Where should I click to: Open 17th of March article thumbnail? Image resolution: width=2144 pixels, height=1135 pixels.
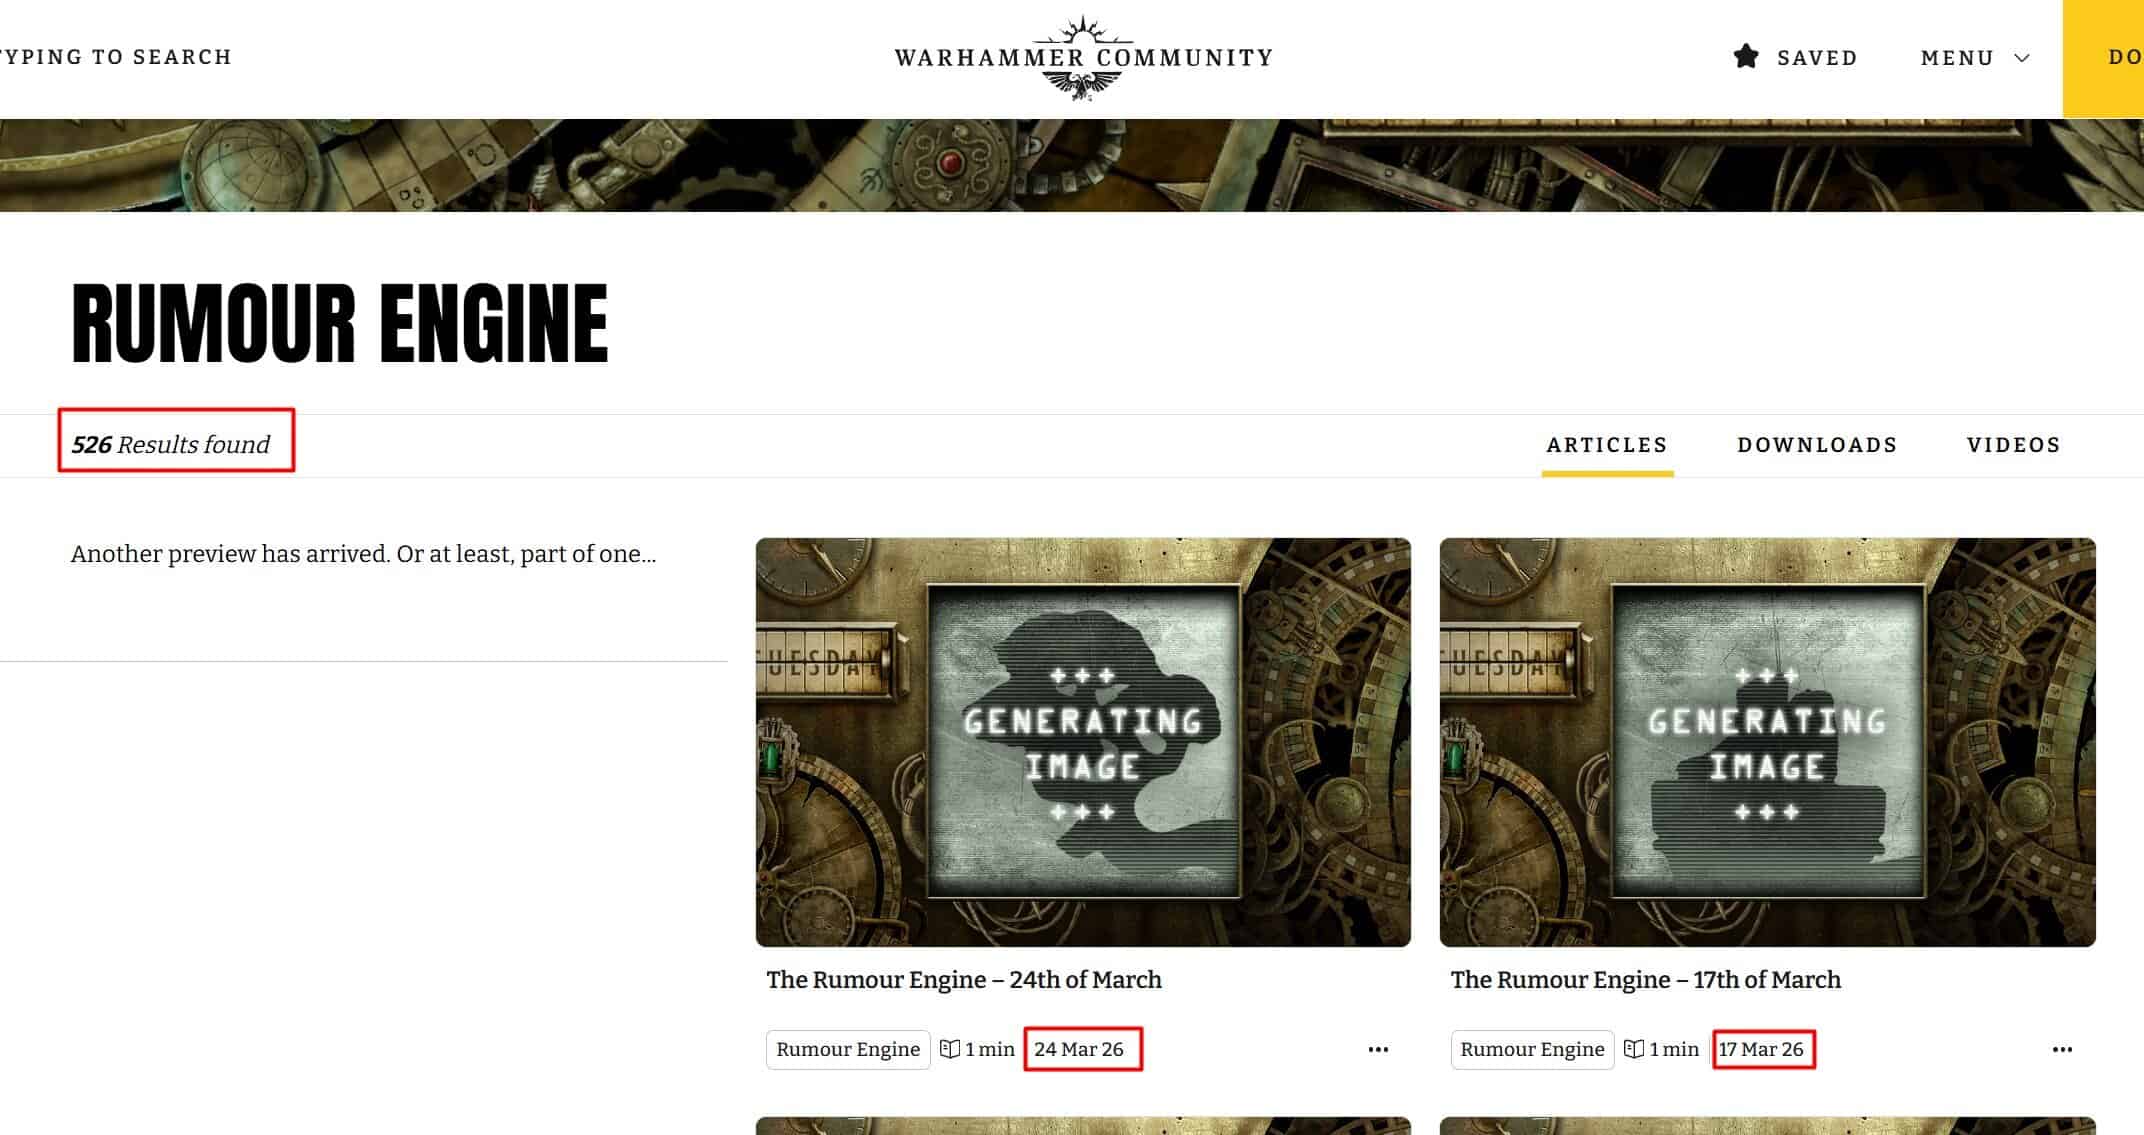1767,742
